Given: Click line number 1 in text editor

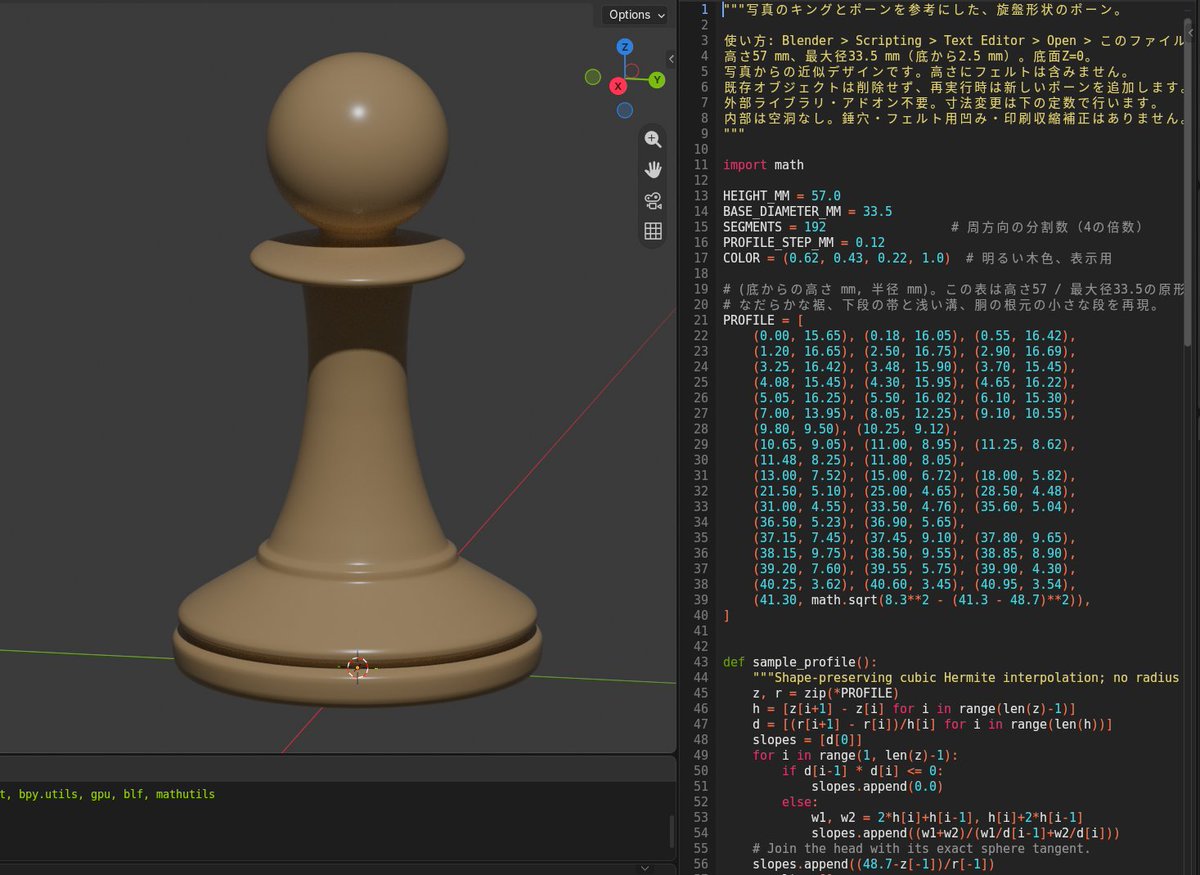Looking at the screenshot, I should tap(704, 10).
